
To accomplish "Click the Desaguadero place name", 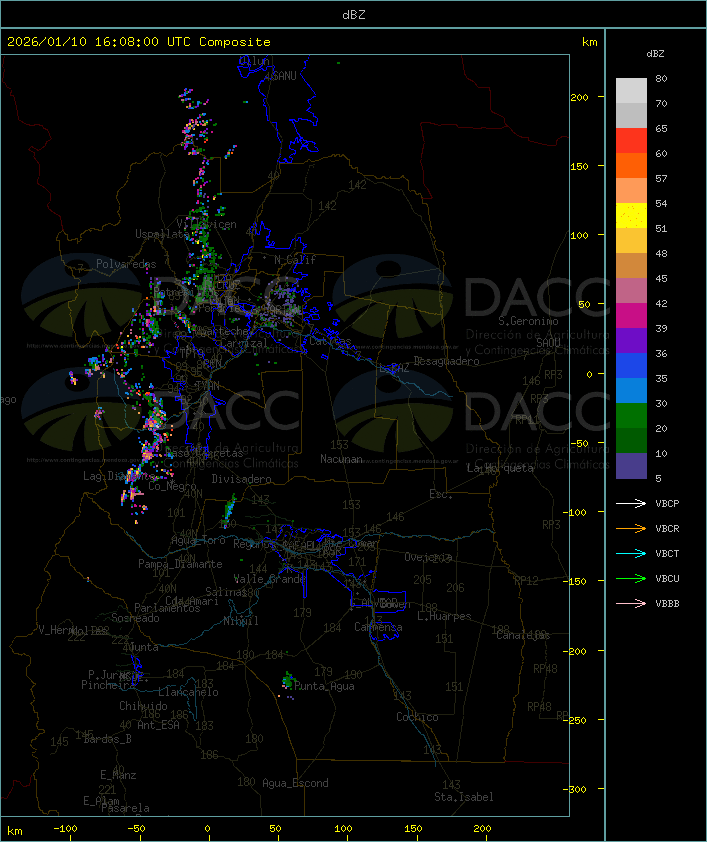I will pos(446,360).
